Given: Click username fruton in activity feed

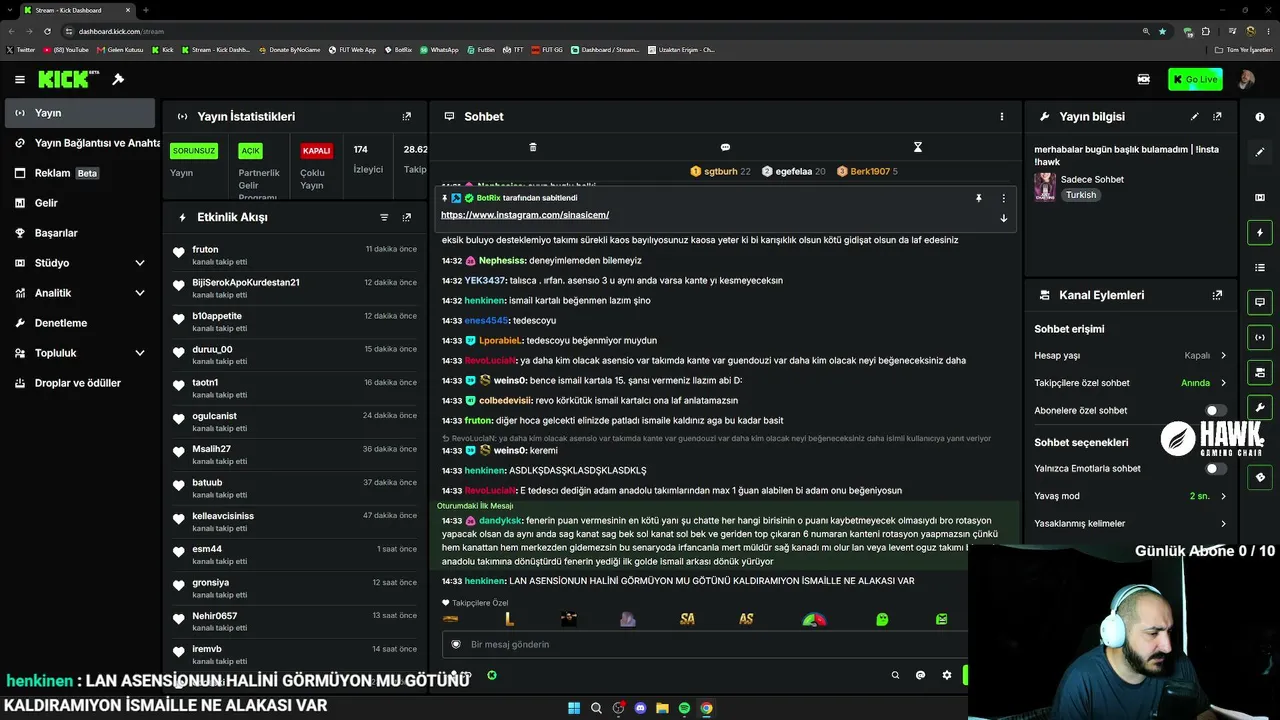Looking at the screenshot, I should [205, 249].
